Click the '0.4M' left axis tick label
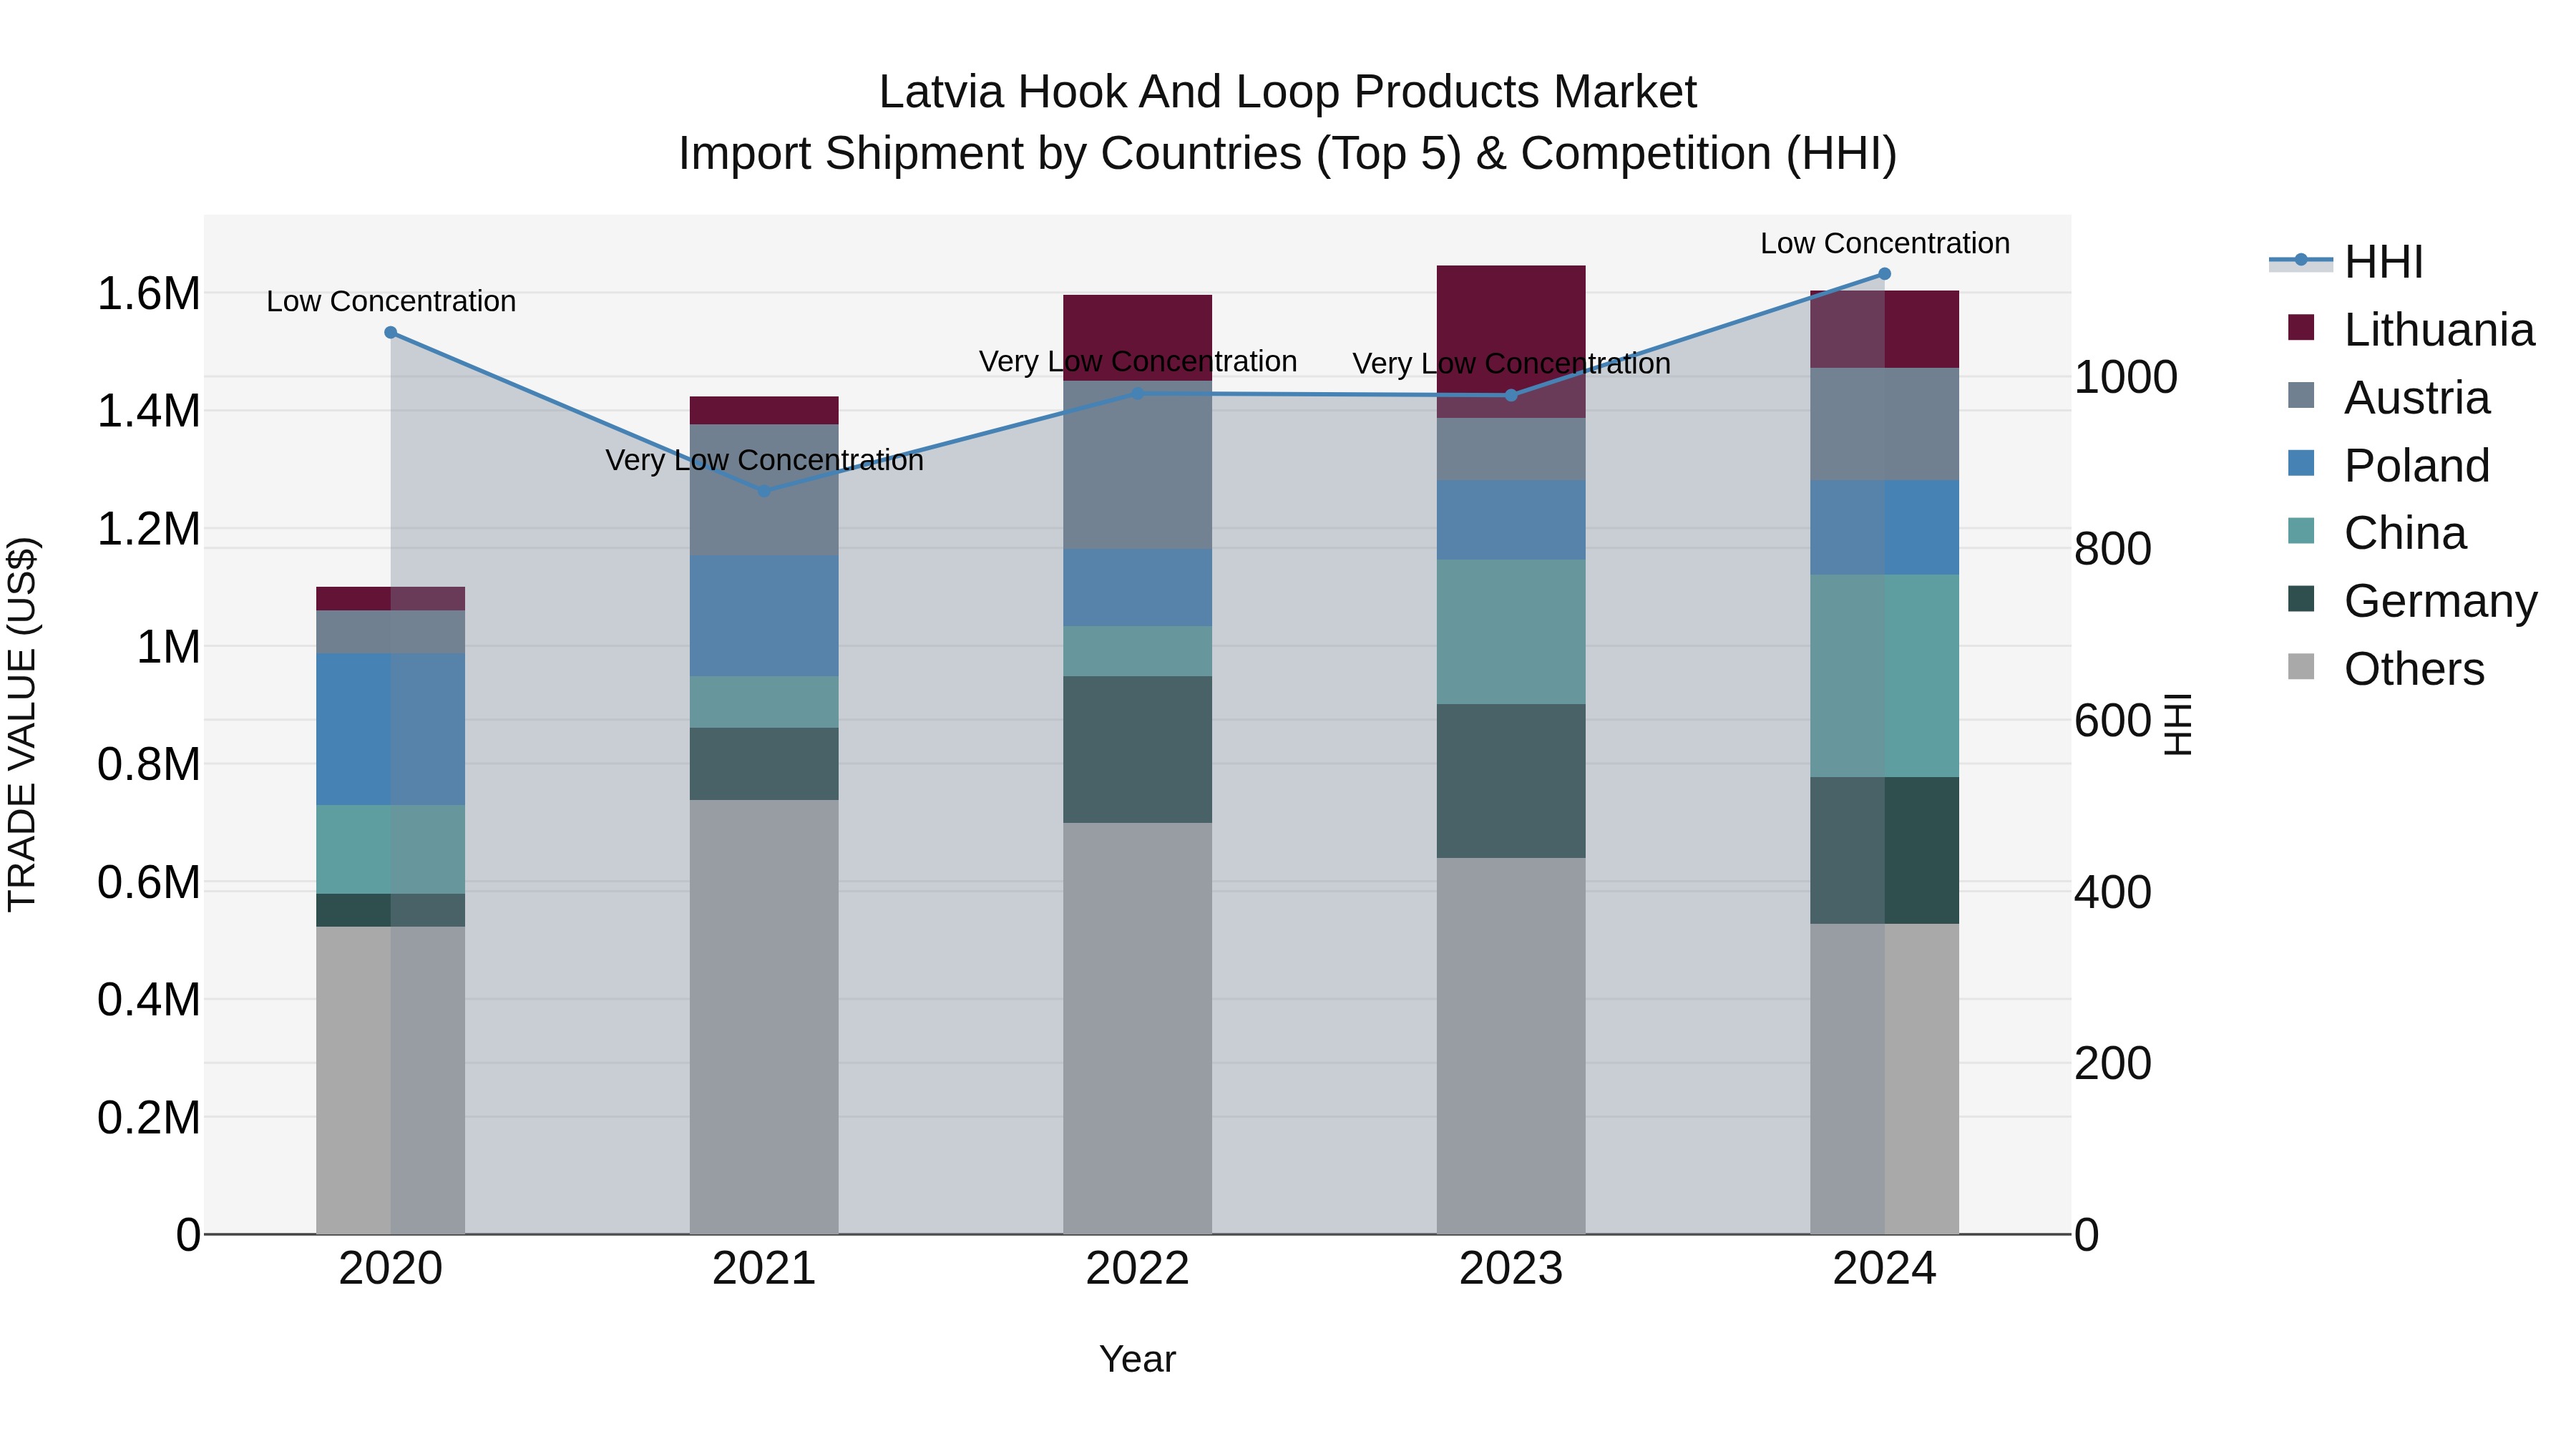 (149, 1000)
